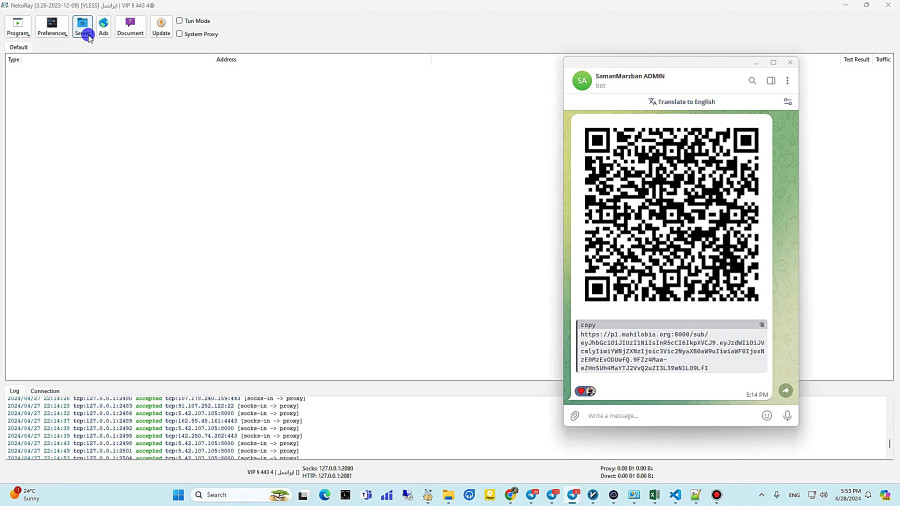This screenshot has width=900, height=506.
Task: Enable the System Proxy checkbox
Action: point(180,34)
